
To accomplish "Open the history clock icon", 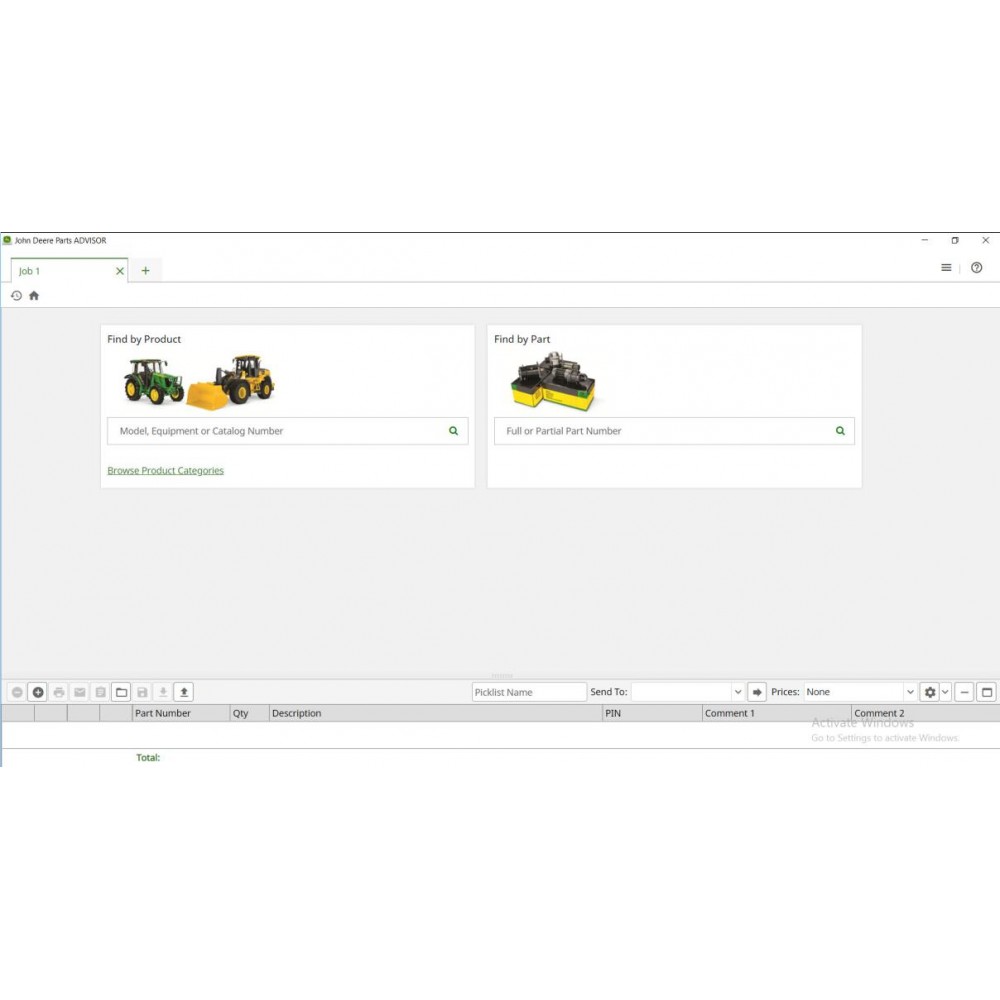I will tap(17, 295).
